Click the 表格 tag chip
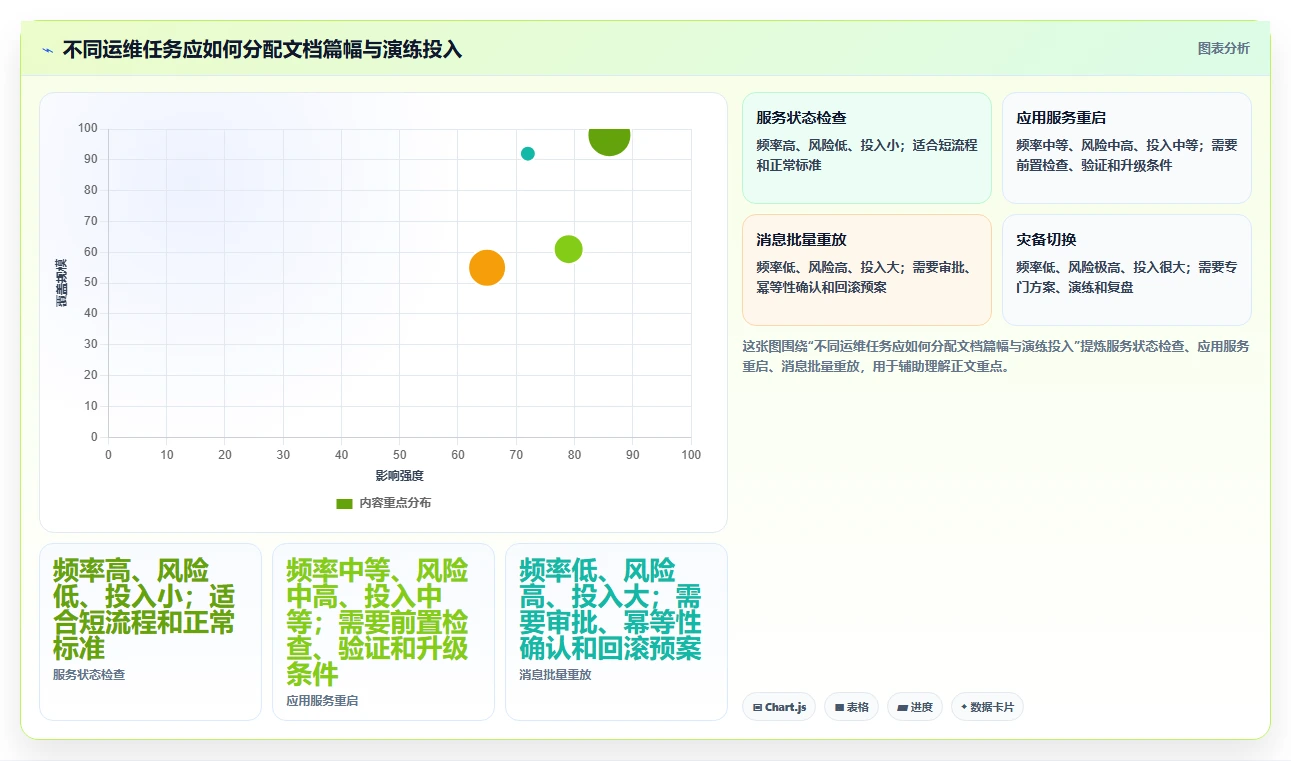Screen dimensions: 1291x761 [851, 707]
